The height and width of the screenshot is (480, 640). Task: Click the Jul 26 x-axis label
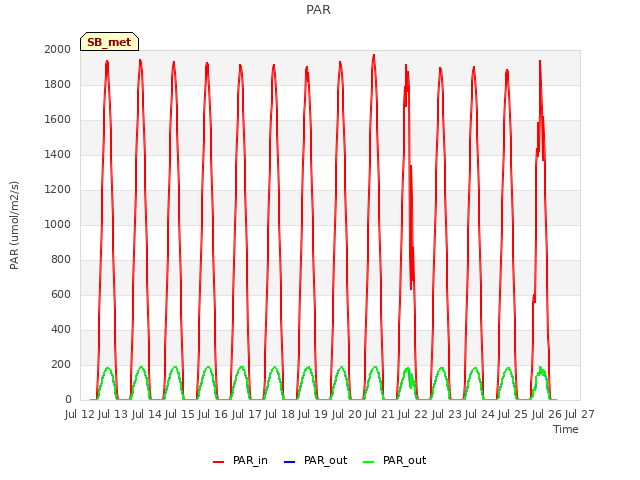pyautogui.click(x=546, y=414)
